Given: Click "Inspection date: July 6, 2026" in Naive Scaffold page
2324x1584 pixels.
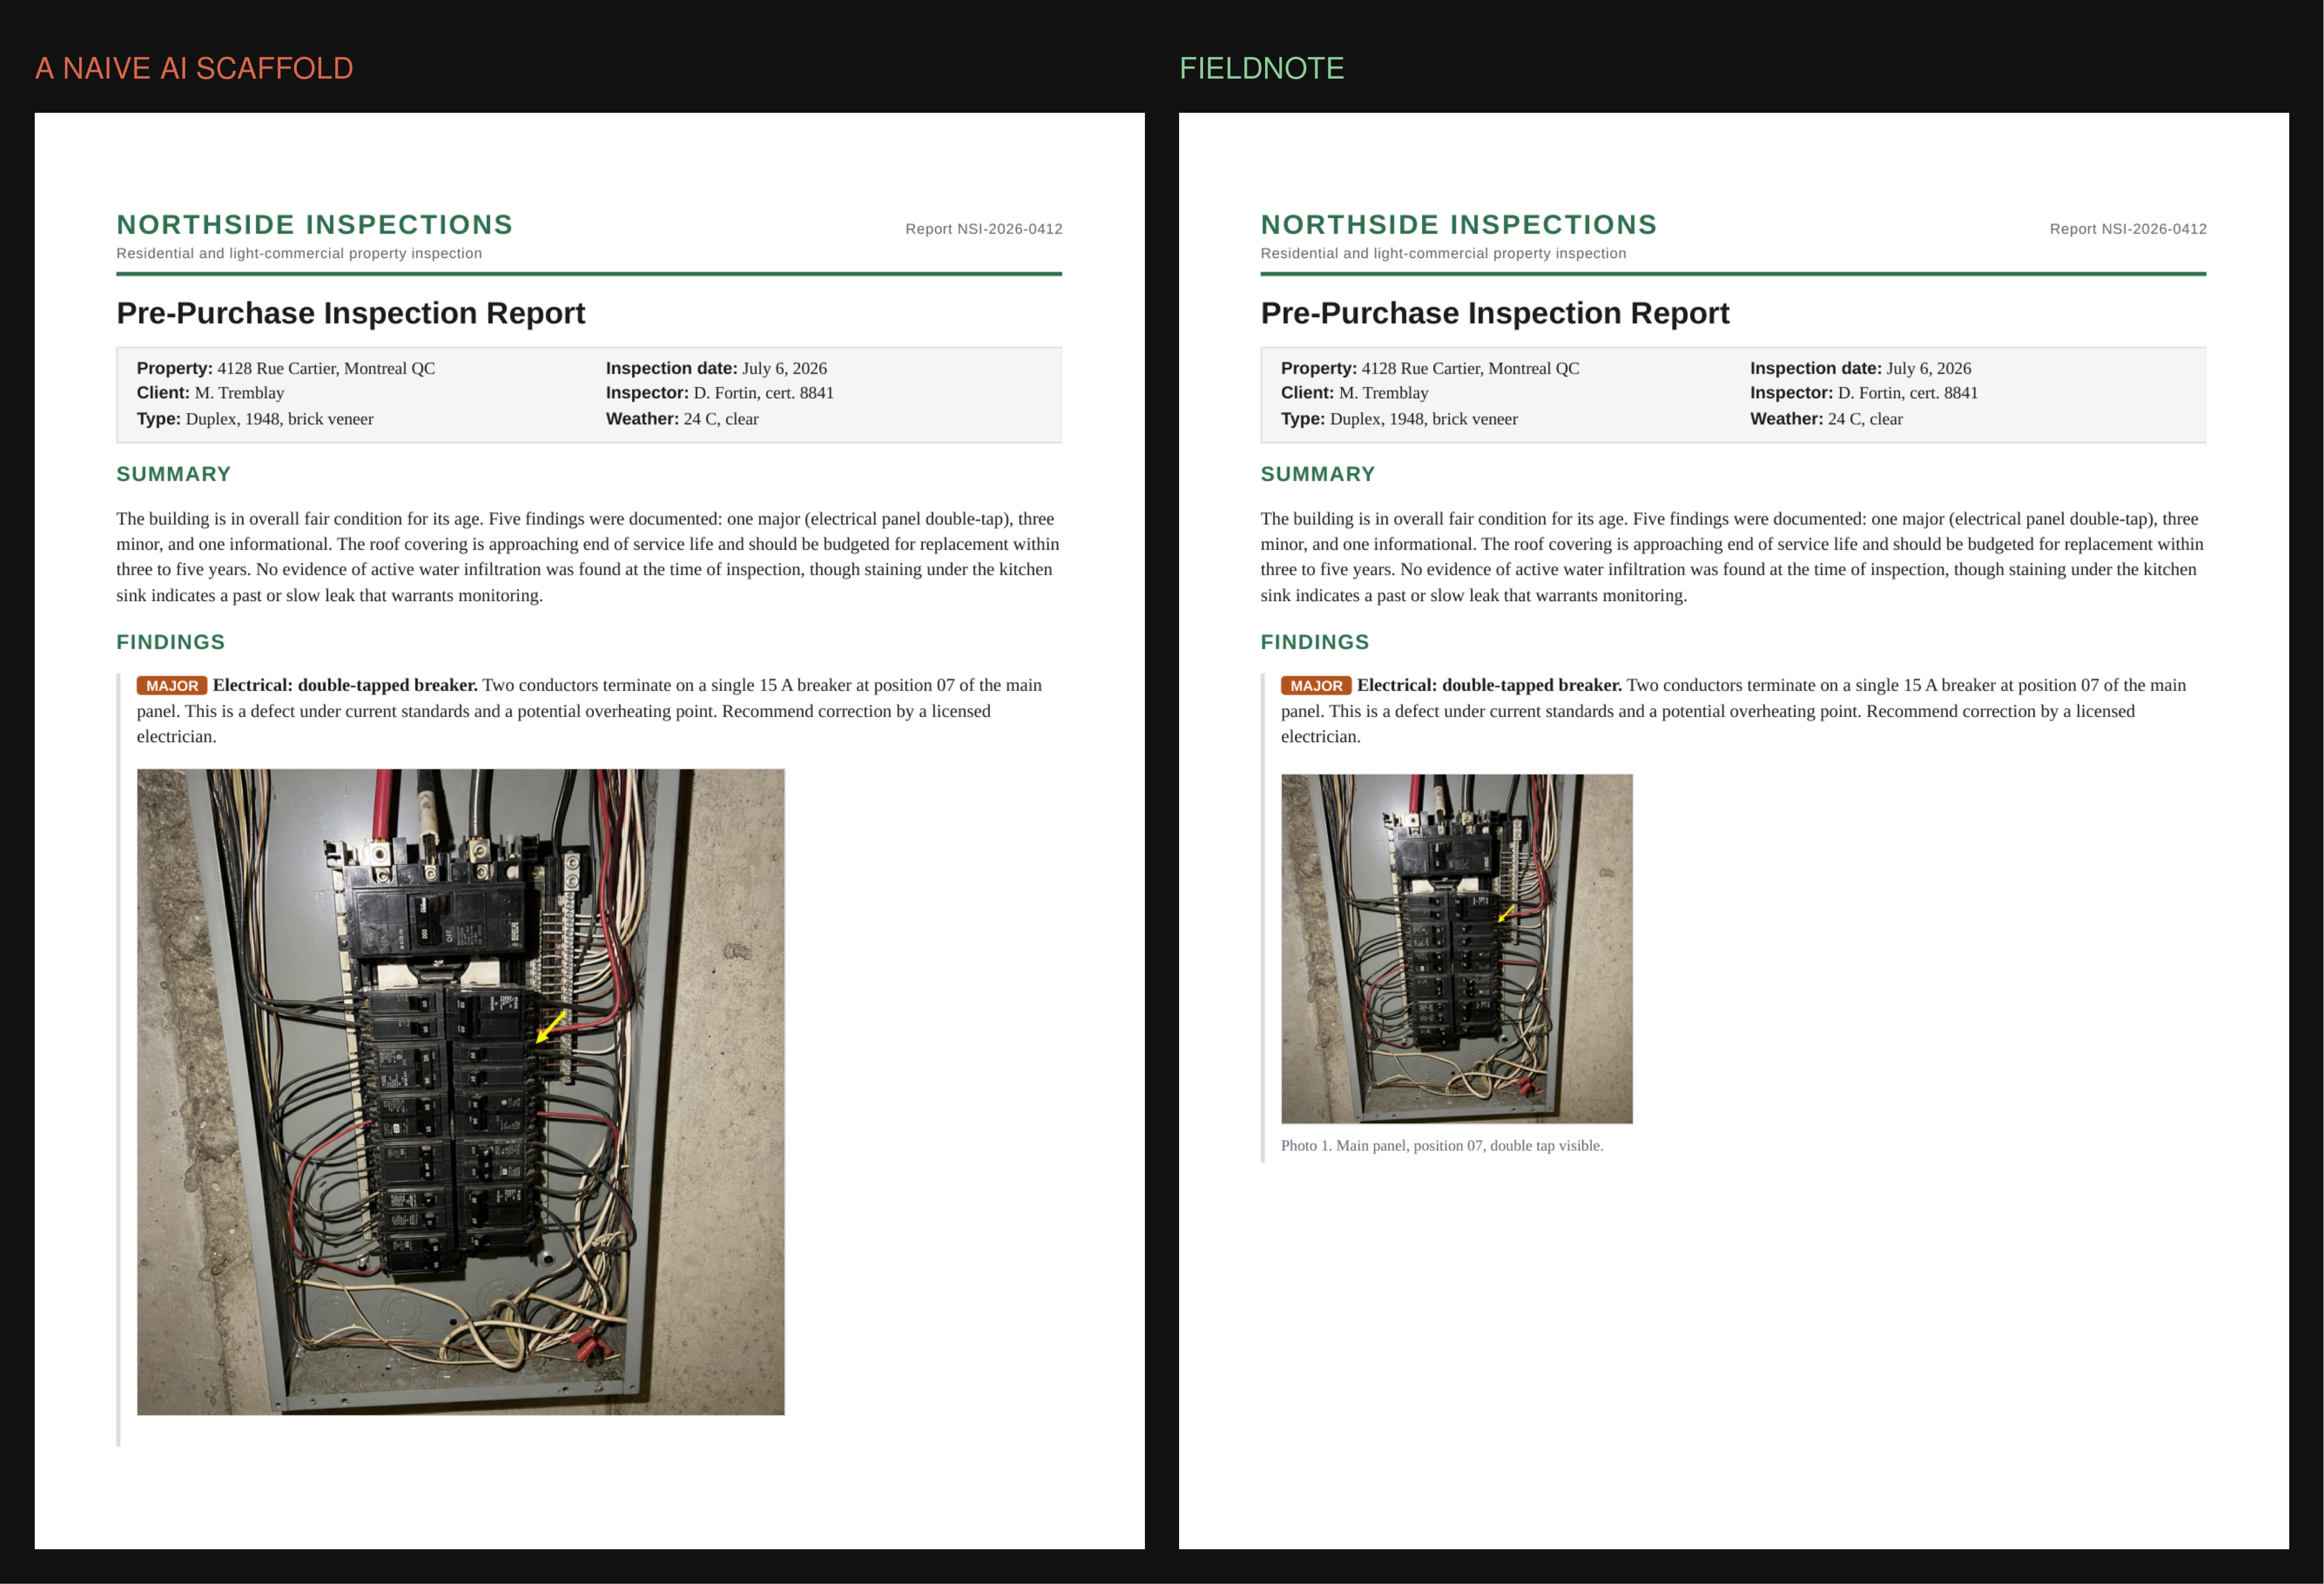Looking at the screenshot, I should (x=716, y=368).
